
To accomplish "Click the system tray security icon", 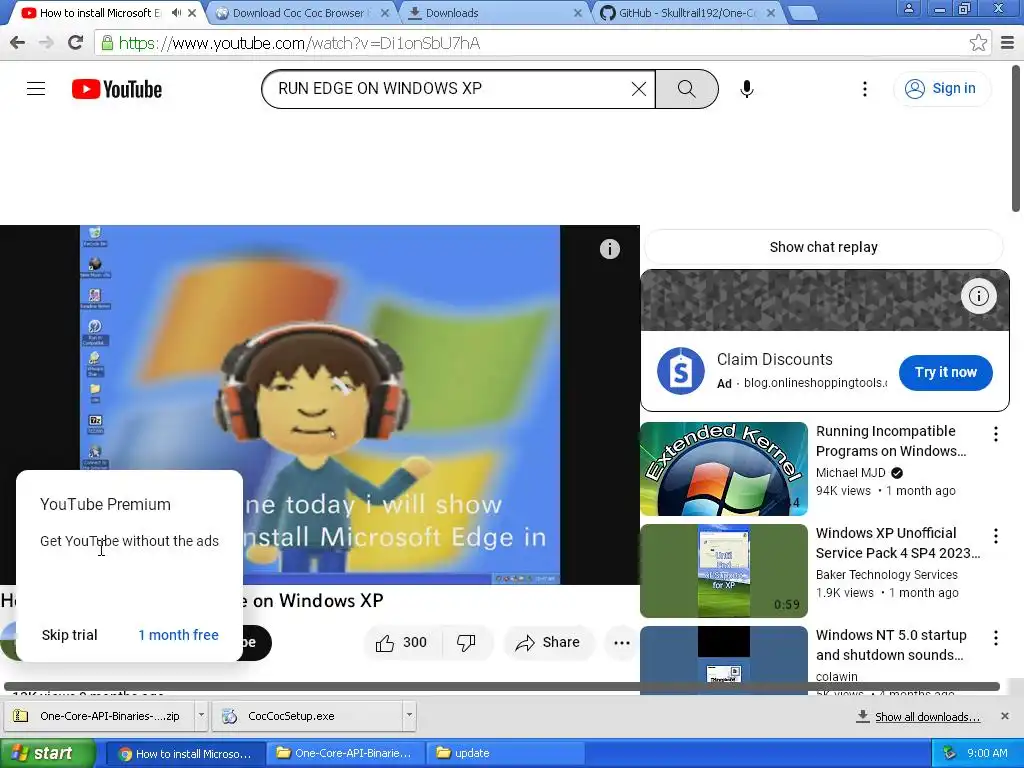I will [x=949, y=753].
